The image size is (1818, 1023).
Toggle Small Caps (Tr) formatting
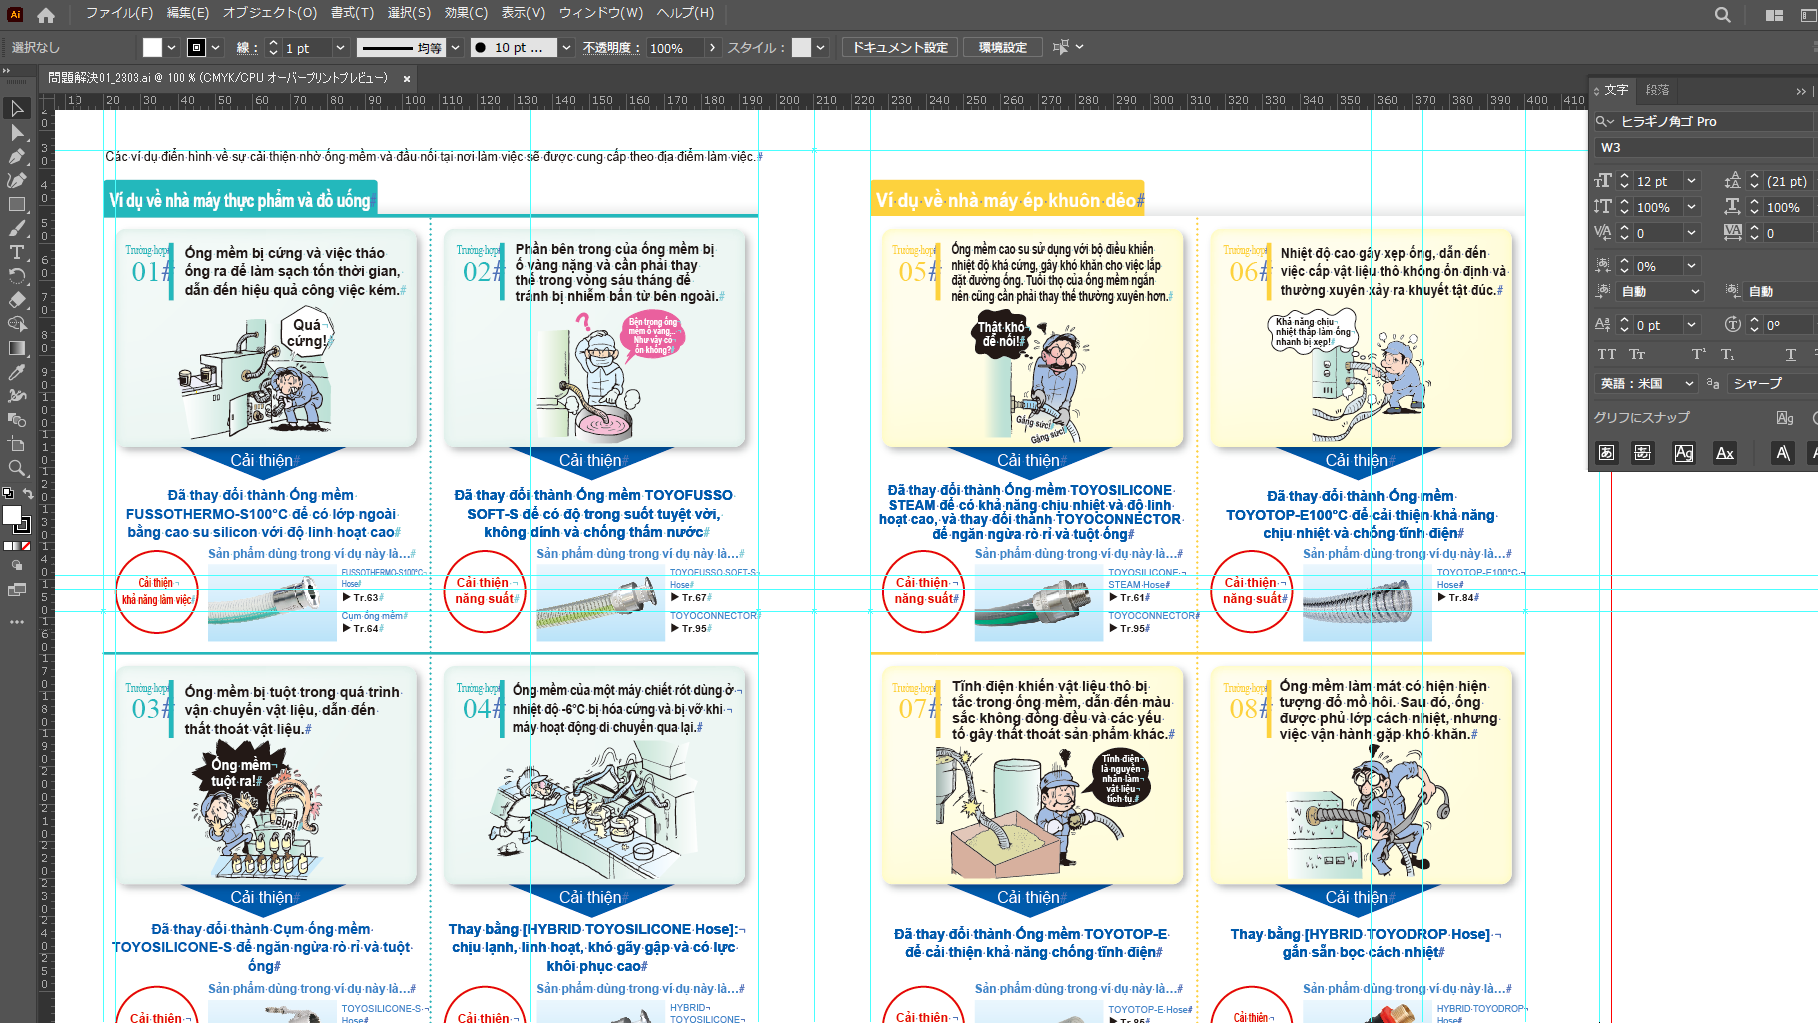1637,354
